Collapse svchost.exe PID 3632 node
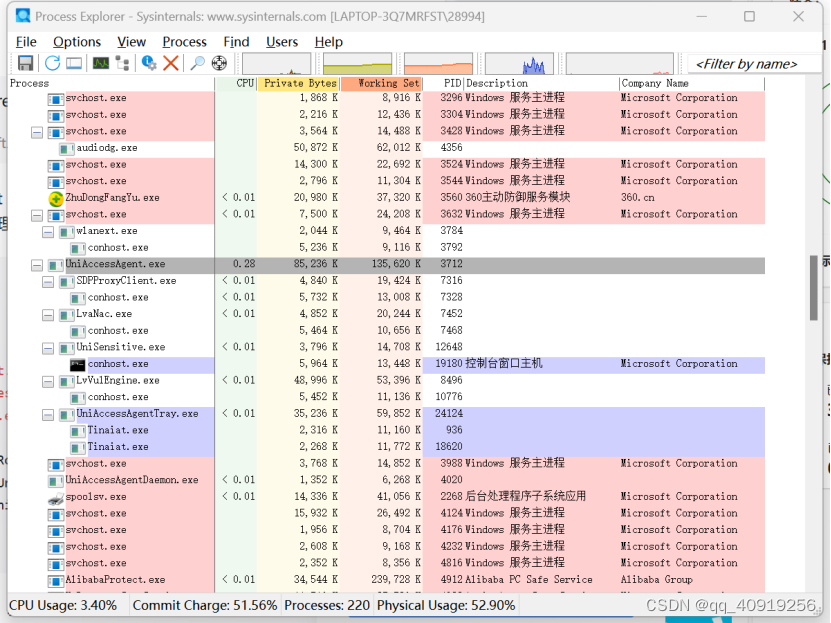This screenshot has width=831, height=623. (37, 215)
